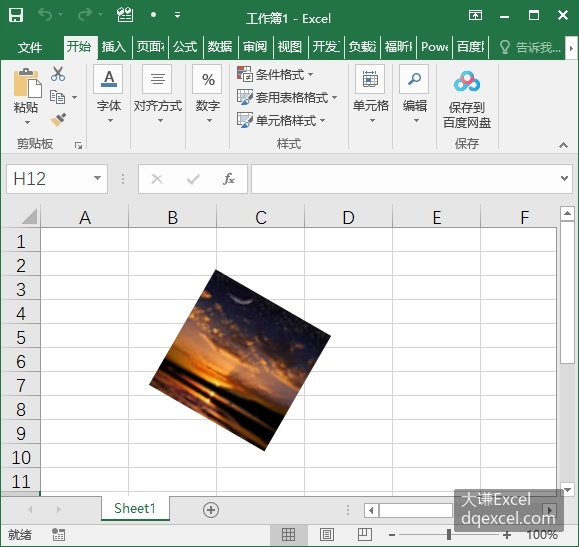
Task: Click the Ribbon Display Options icon
Action: pos(475,15)
